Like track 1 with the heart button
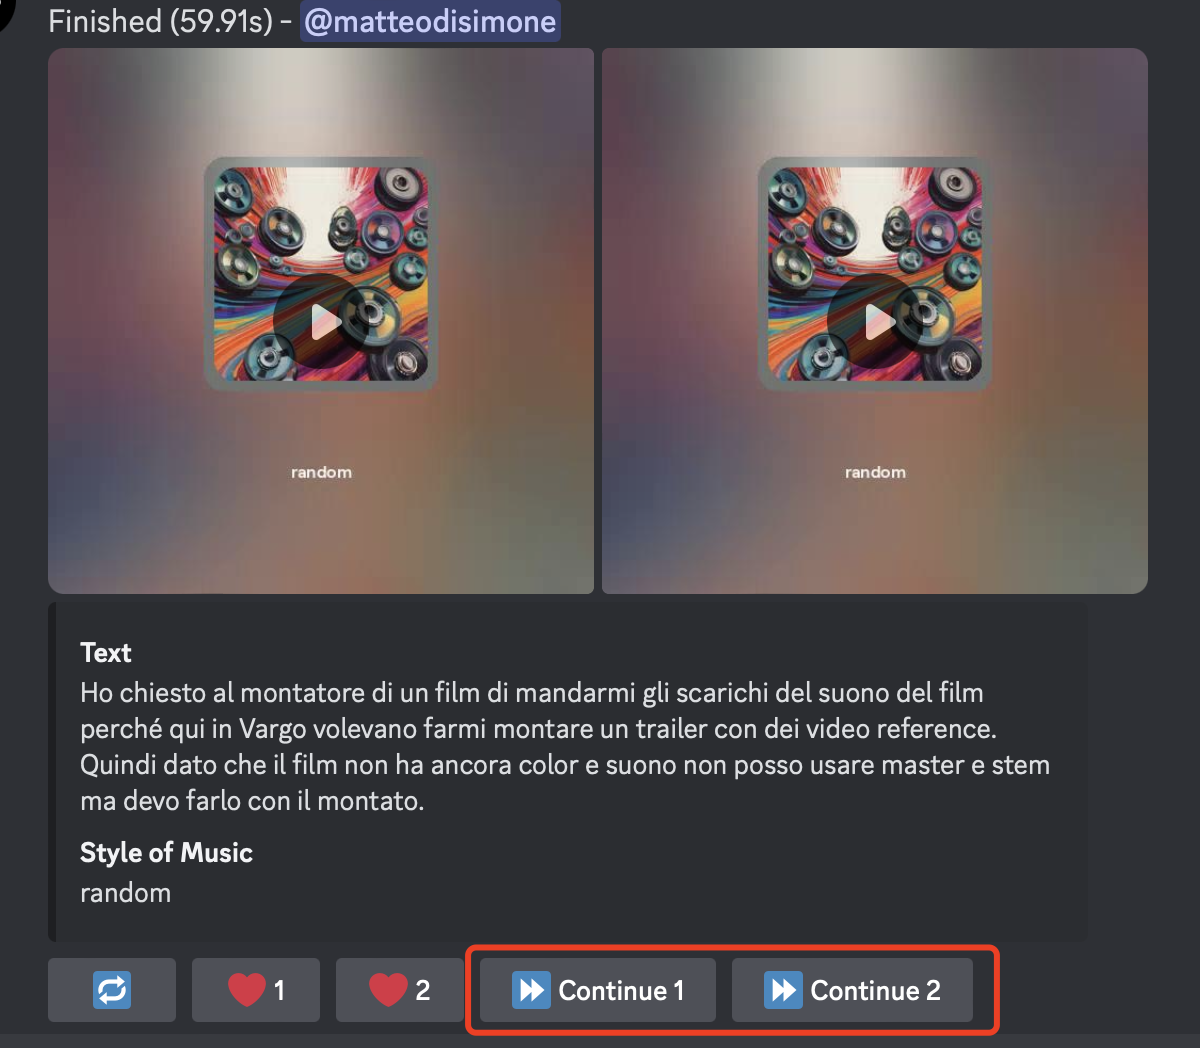Image resolution: width=1200 pixels, height=1048 pixels. point(256,990)
